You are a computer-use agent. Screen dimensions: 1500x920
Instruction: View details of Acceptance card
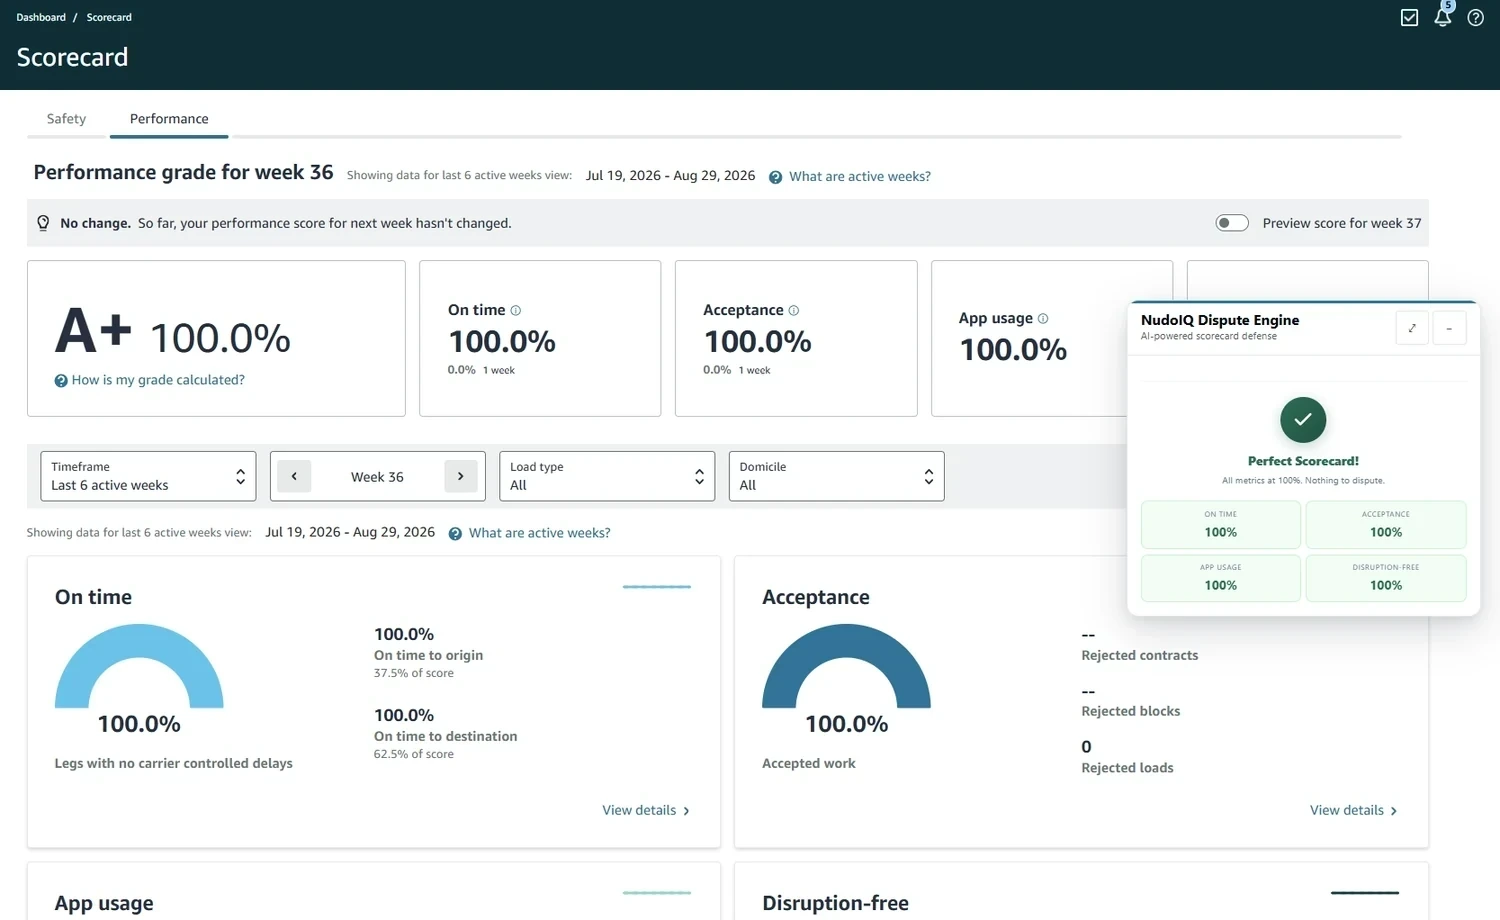[1354, 810]
